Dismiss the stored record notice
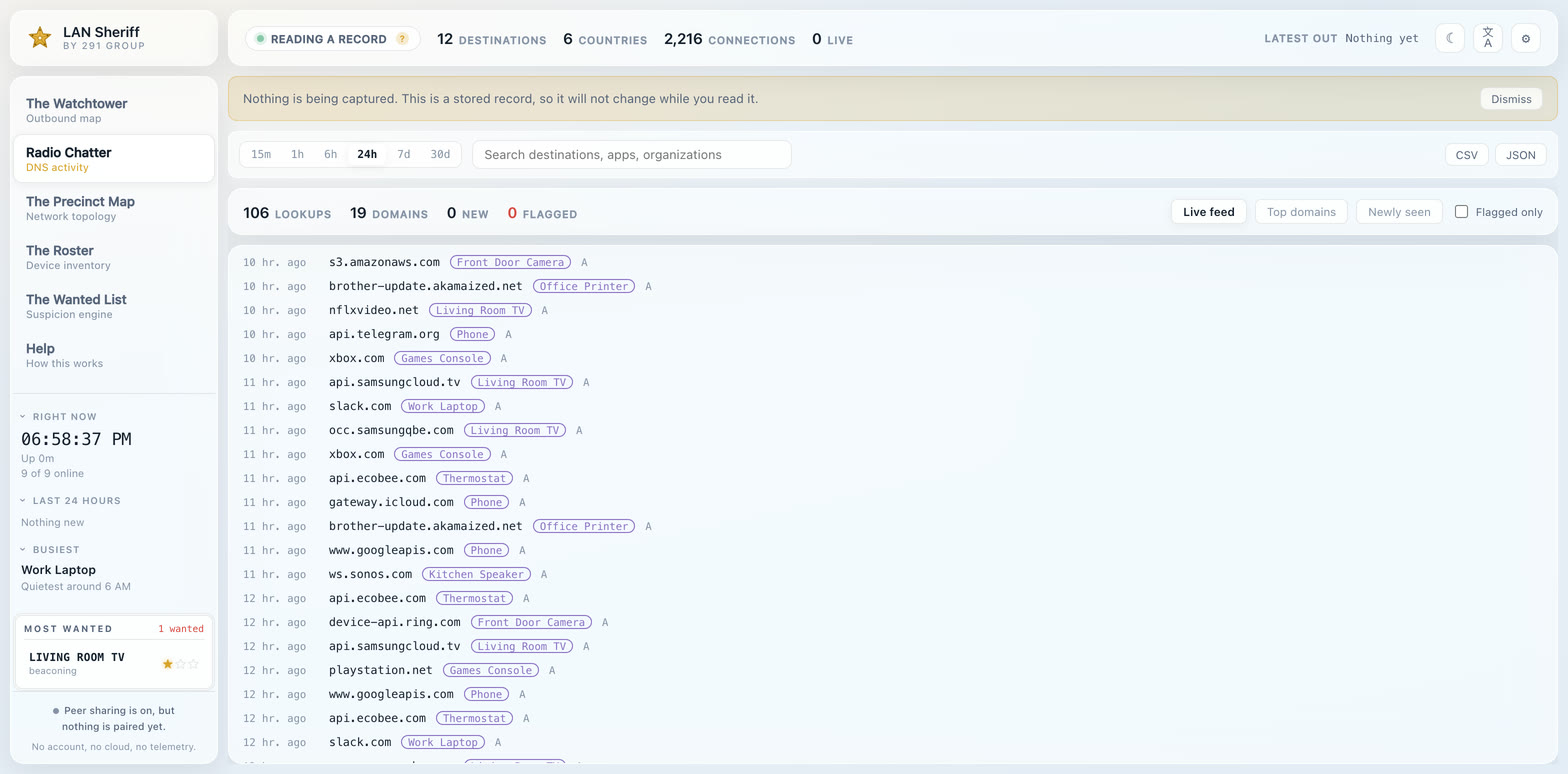Viewport: 1568px width, 774px height. point(1511,99)
